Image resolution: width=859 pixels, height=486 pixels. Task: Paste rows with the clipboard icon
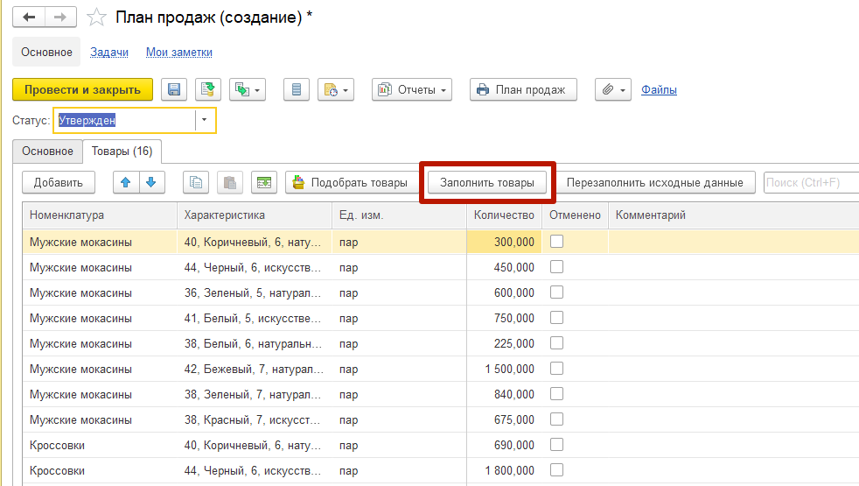[x=230, y=182]
